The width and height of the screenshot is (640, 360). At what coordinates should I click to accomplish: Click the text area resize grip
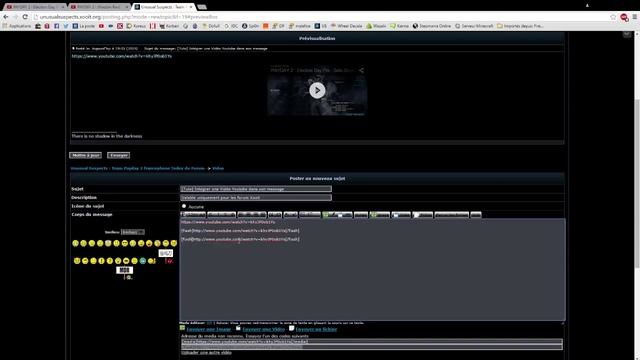tap(563, 322)
